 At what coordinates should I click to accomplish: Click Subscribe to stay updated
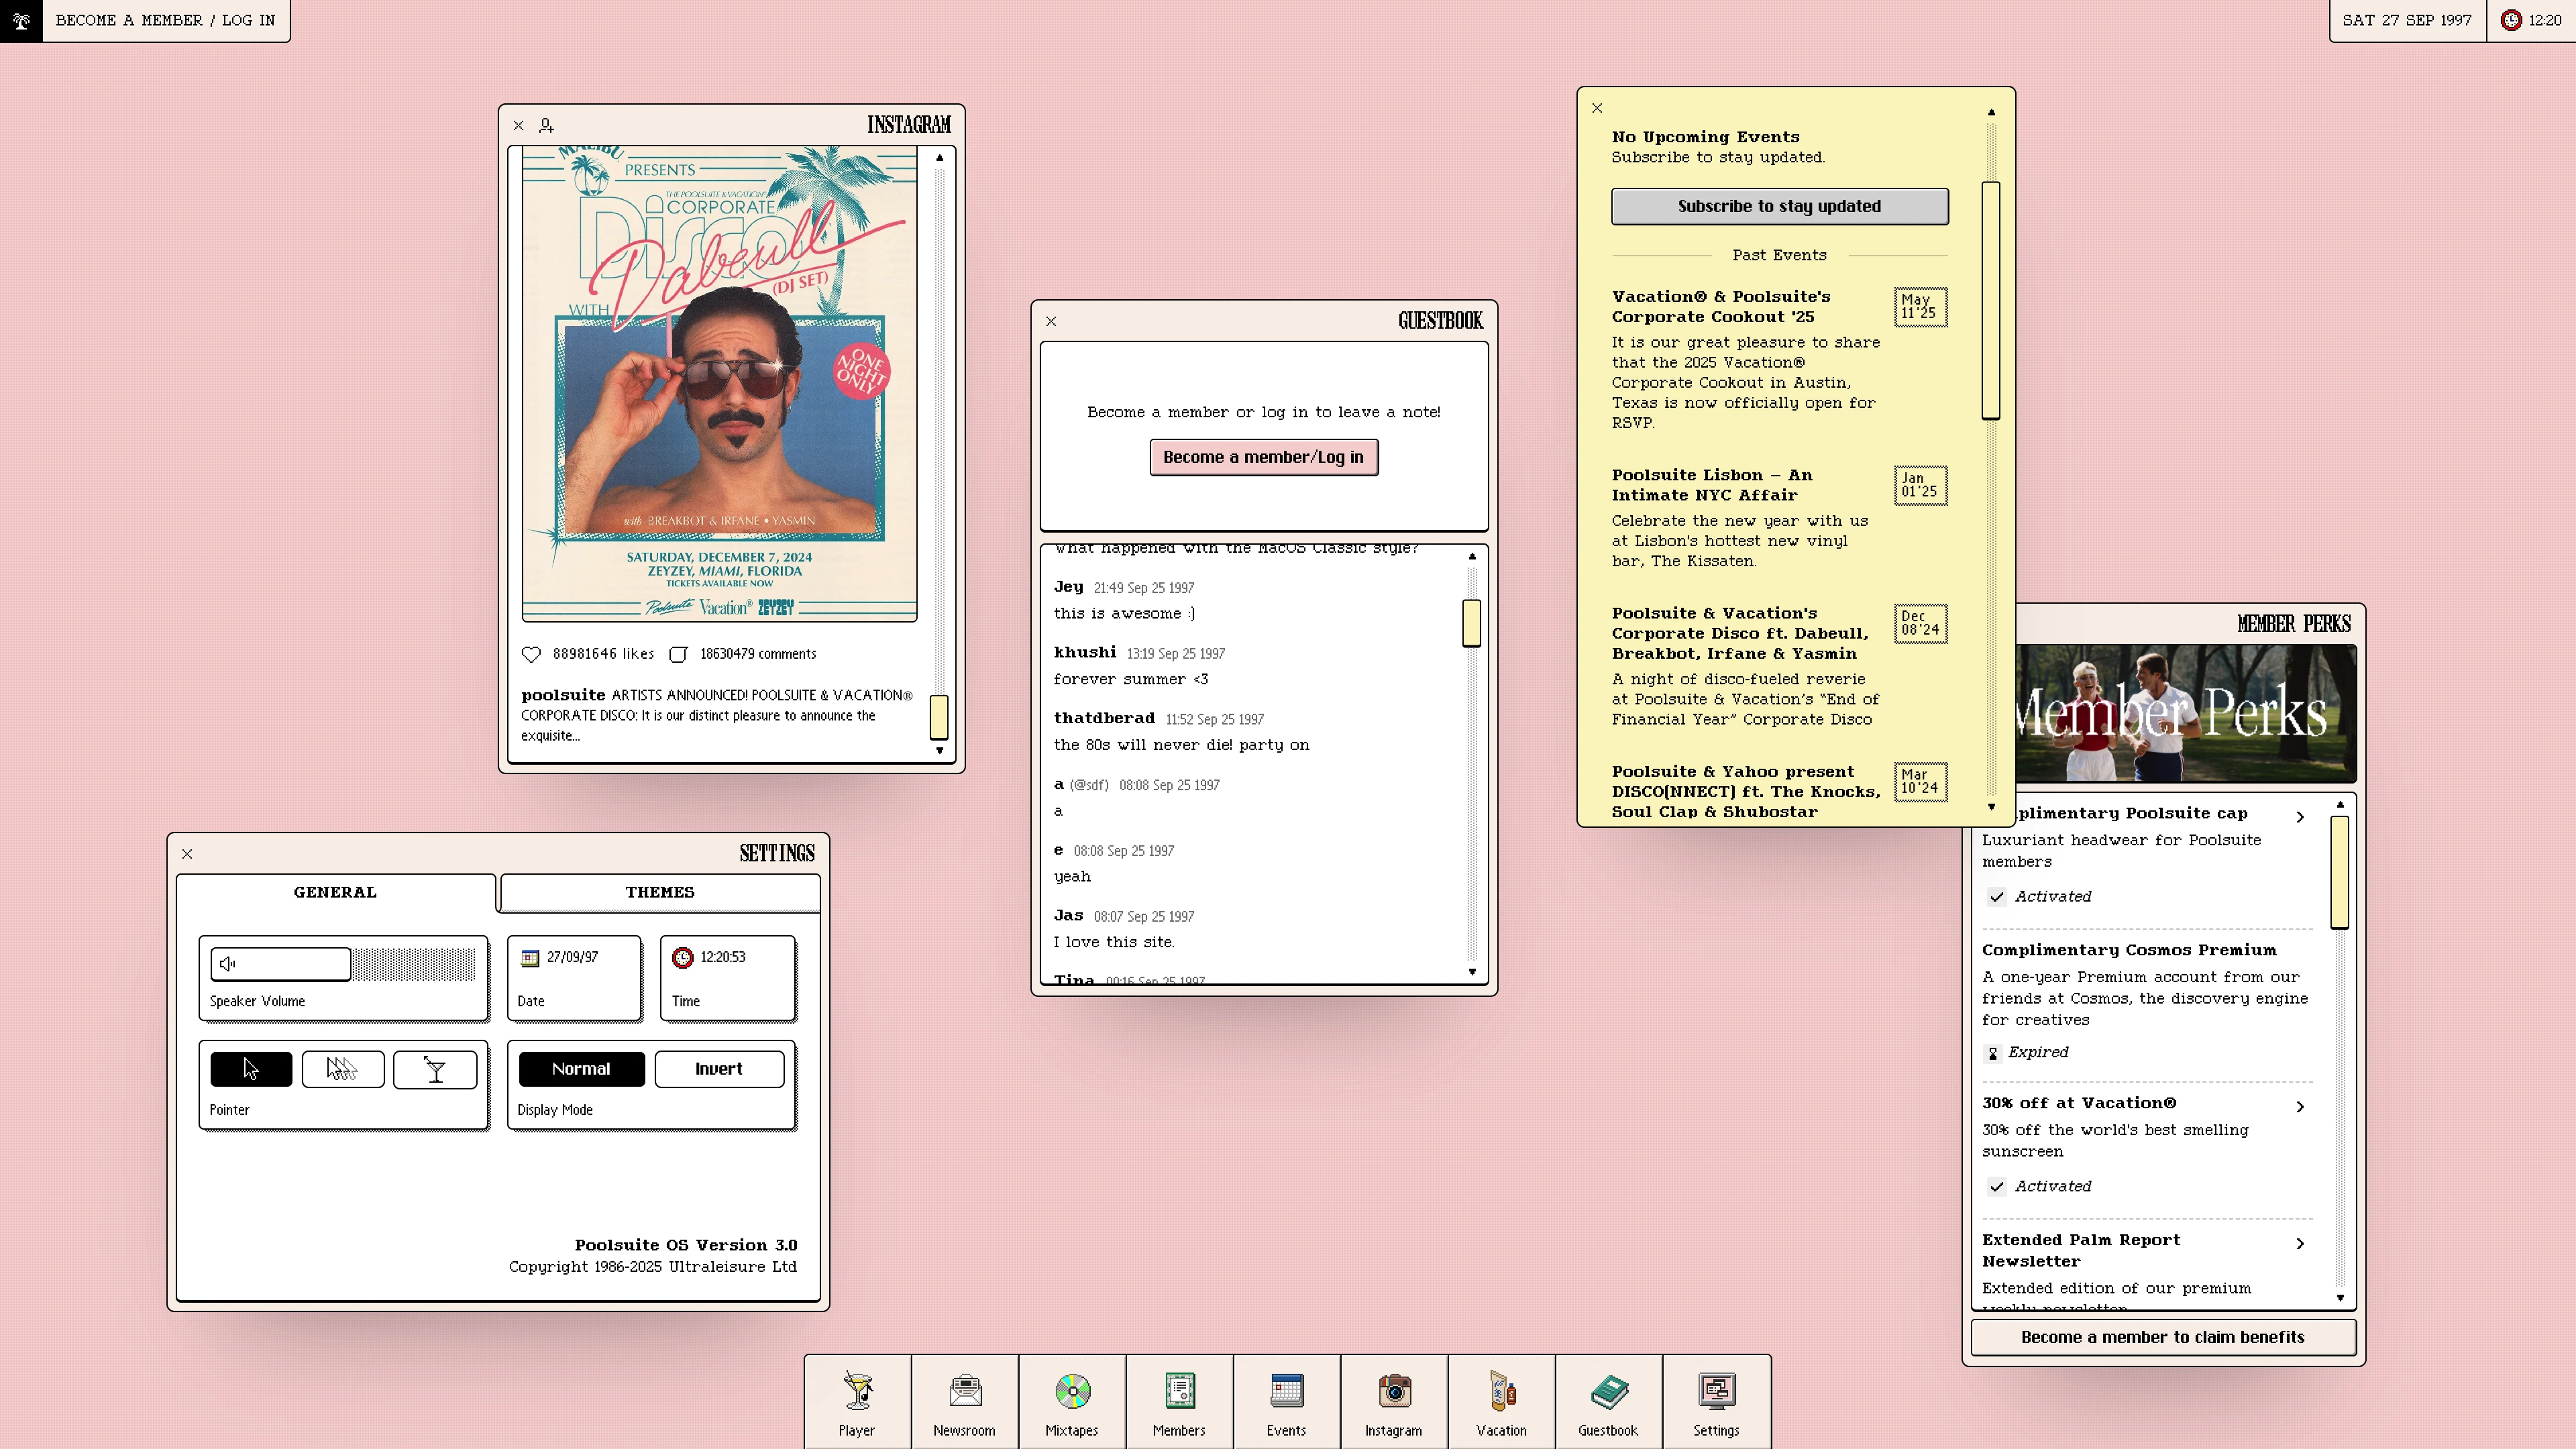(1779, 206)
